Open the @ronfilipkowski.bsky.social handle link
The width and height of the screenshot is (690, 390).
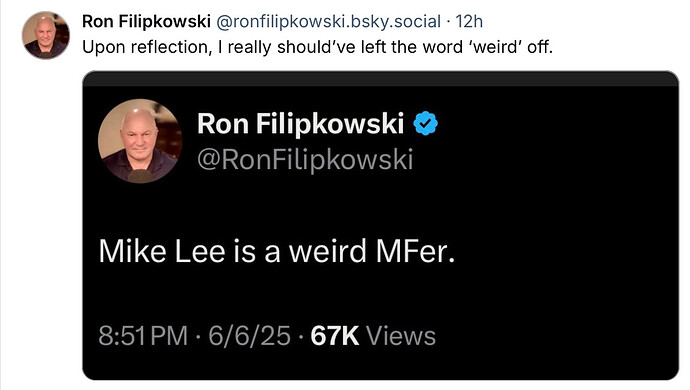[328, 21]
